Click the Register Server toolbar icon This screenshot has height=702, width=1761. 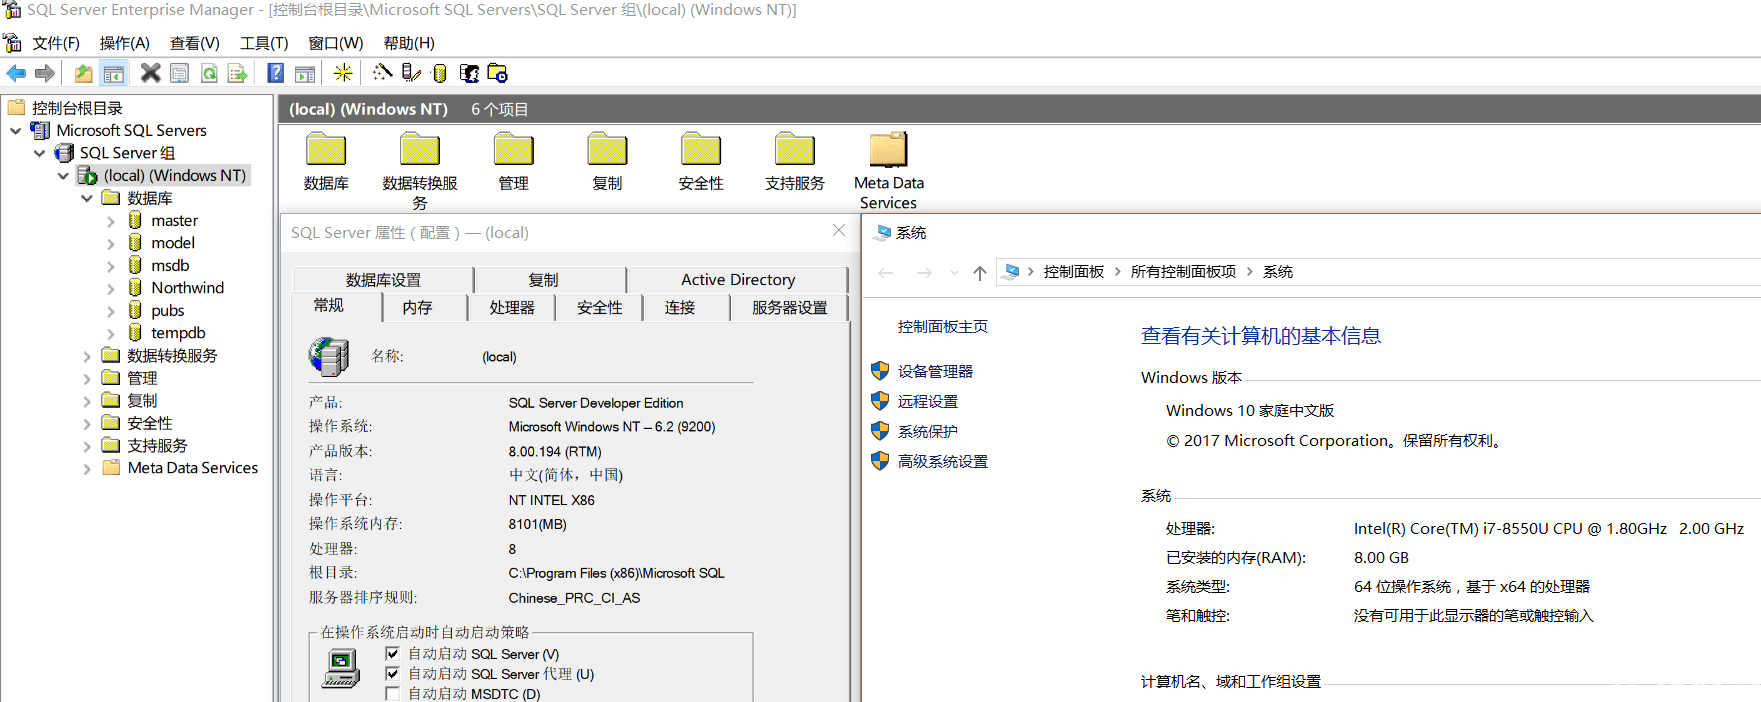click(x=411, y=73)
